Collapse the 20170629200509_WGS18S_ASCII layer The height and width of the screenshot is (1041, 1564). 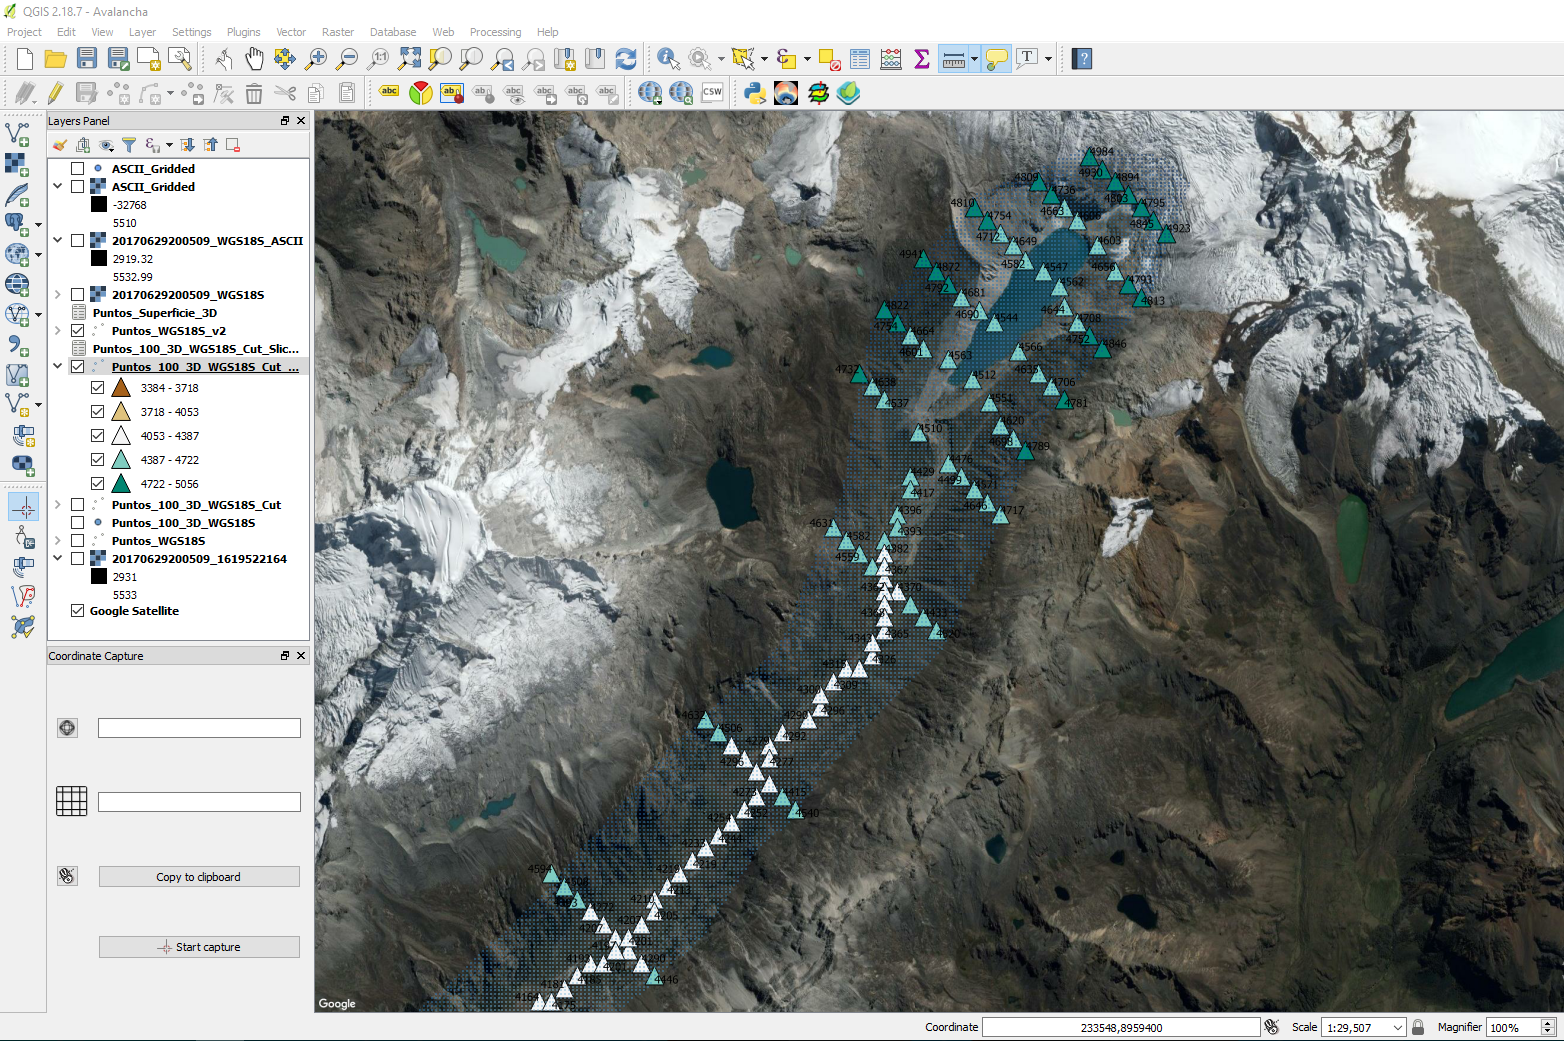coord(58,241)
